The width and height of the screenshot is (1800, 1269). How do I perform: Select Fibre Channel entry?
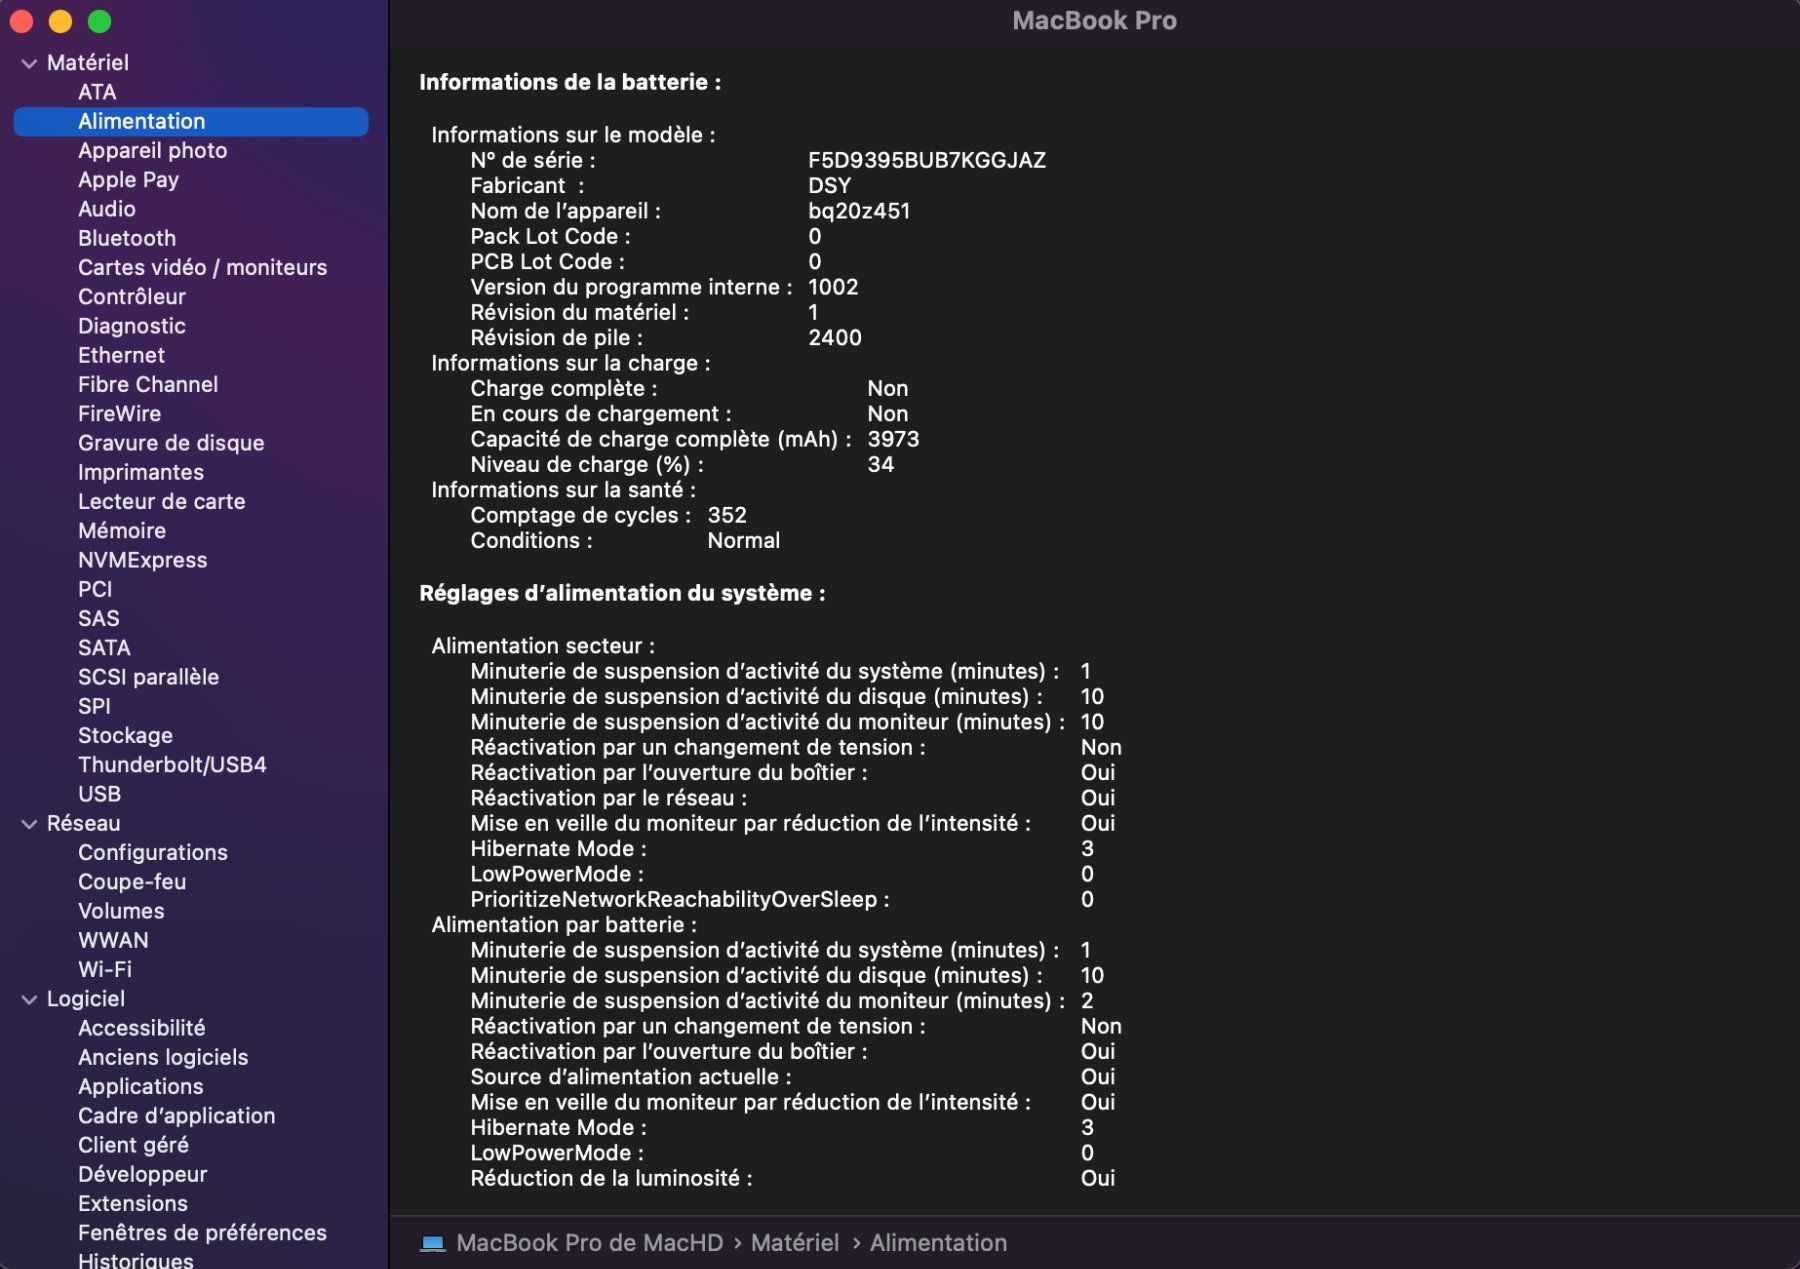148,384
